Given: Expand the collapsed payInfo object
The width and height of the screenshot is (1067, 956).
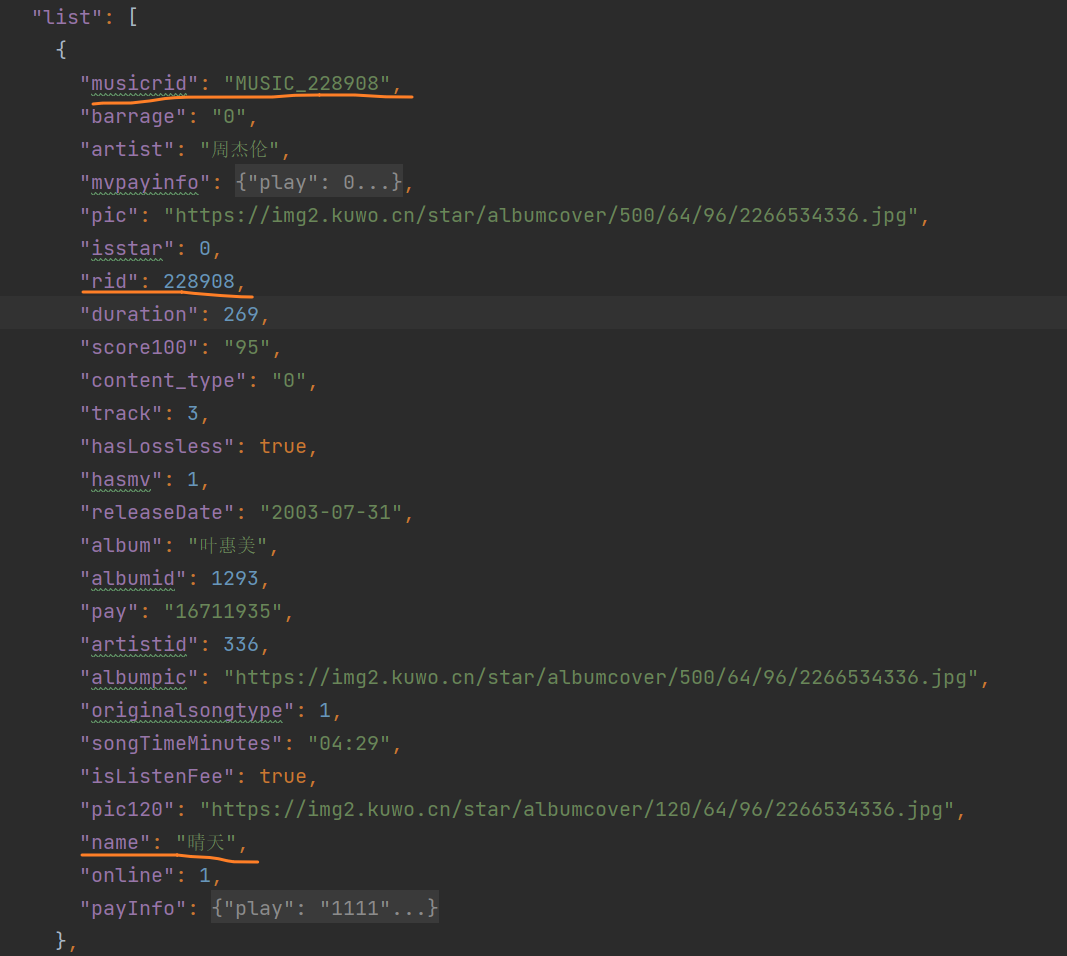Looking at the screenshot, I should click(x=323, y=907).
